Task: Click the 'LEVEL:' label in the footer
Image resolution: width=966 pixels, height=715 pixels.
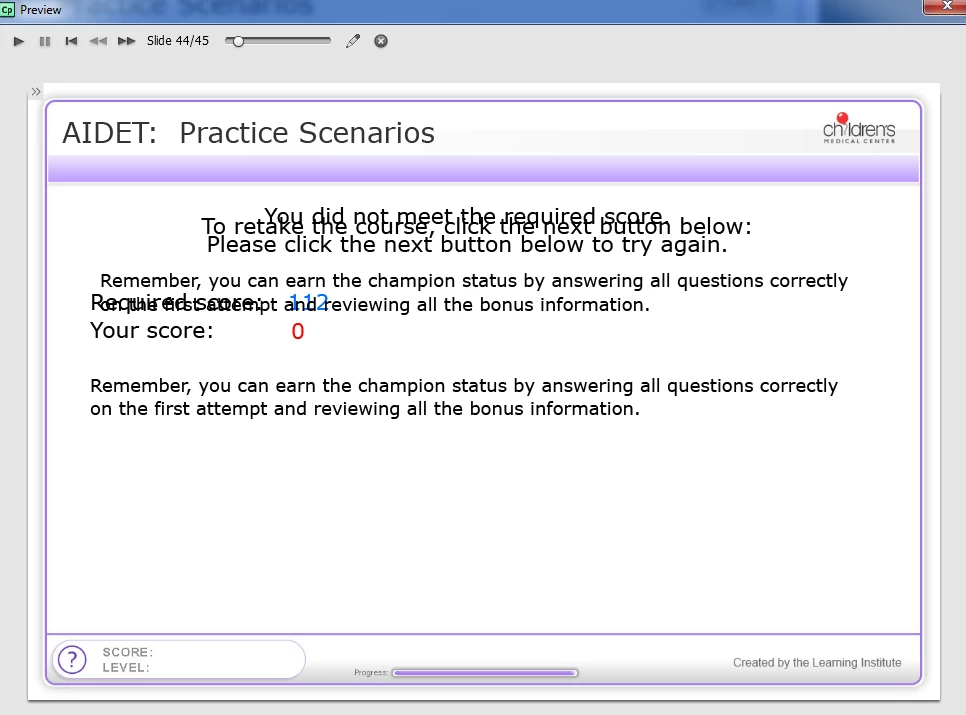Action: click(x=126, y=668)
